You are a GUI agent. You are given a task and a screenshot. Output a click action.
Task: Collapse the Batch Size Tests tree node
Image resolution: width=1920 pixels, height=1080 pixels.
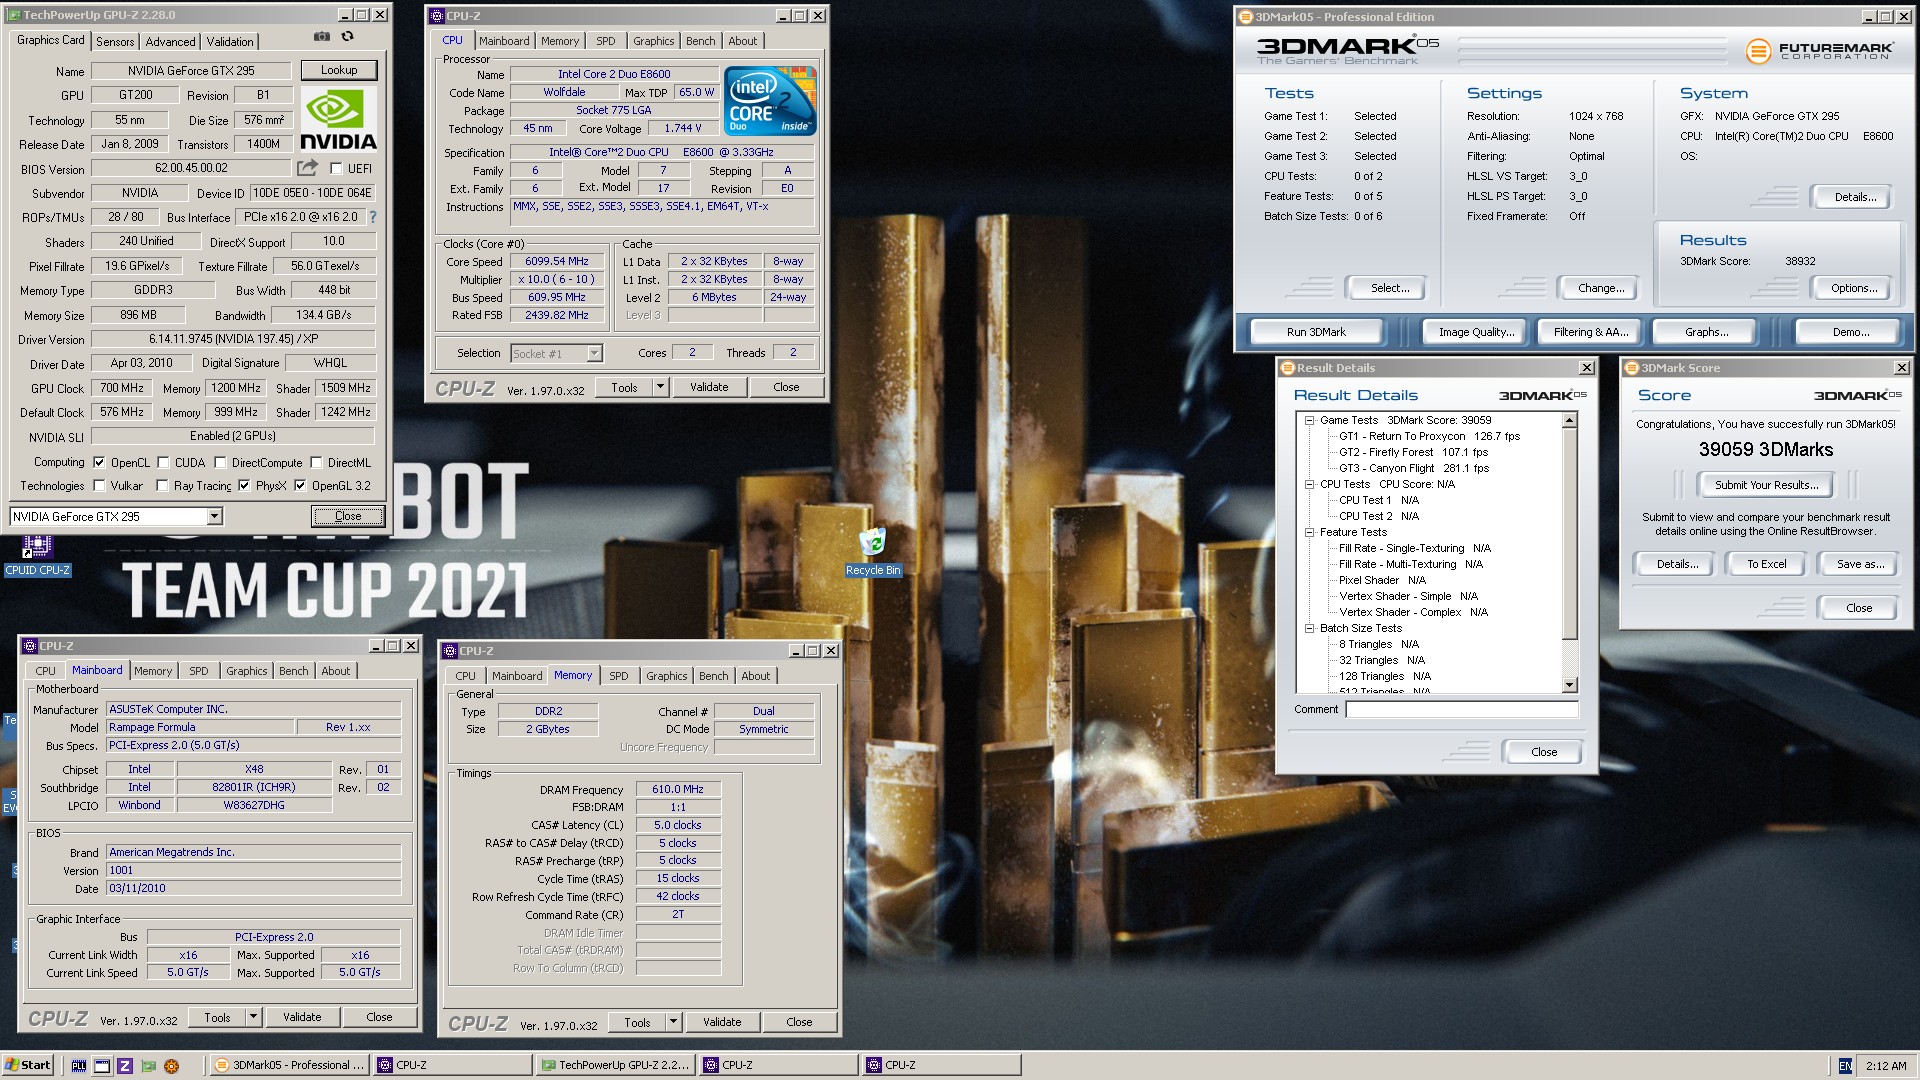click(1309, 628)
